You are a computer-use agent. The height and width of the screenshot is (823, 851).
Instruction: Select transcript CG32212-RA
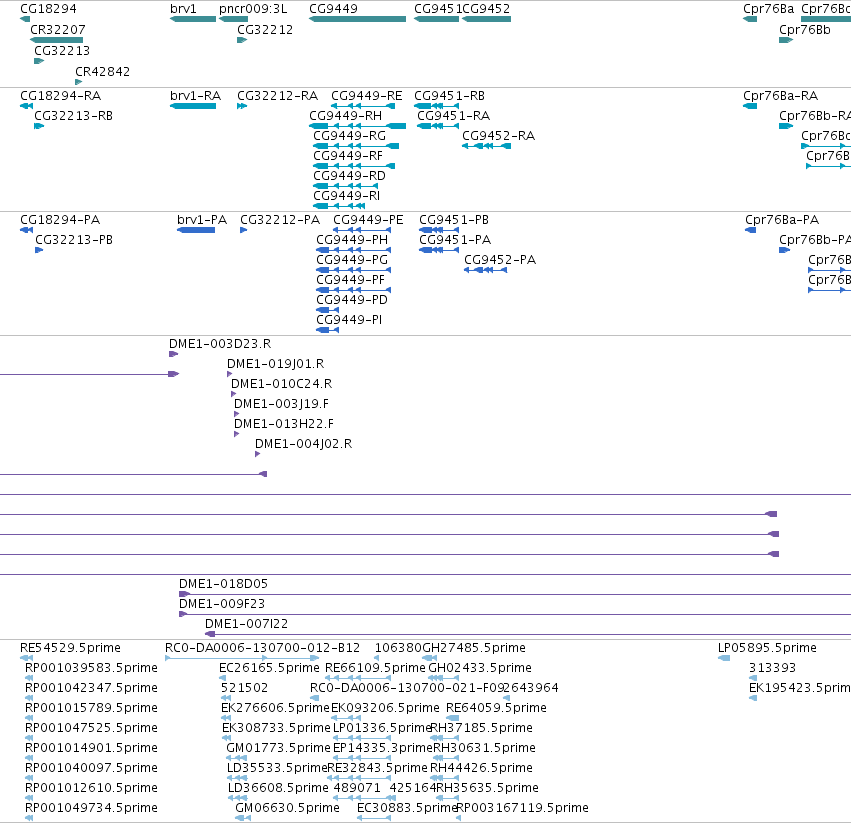277,96
